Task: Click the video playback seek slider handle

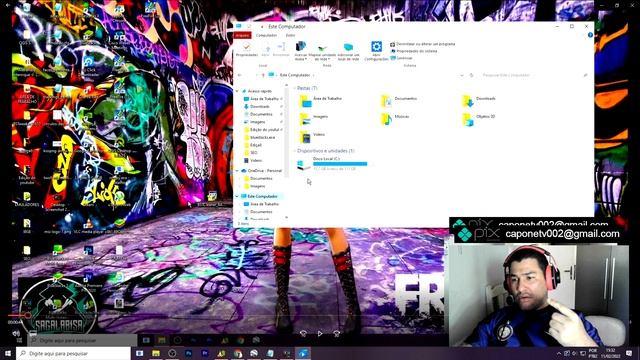Action: click(x=27, y=315)
